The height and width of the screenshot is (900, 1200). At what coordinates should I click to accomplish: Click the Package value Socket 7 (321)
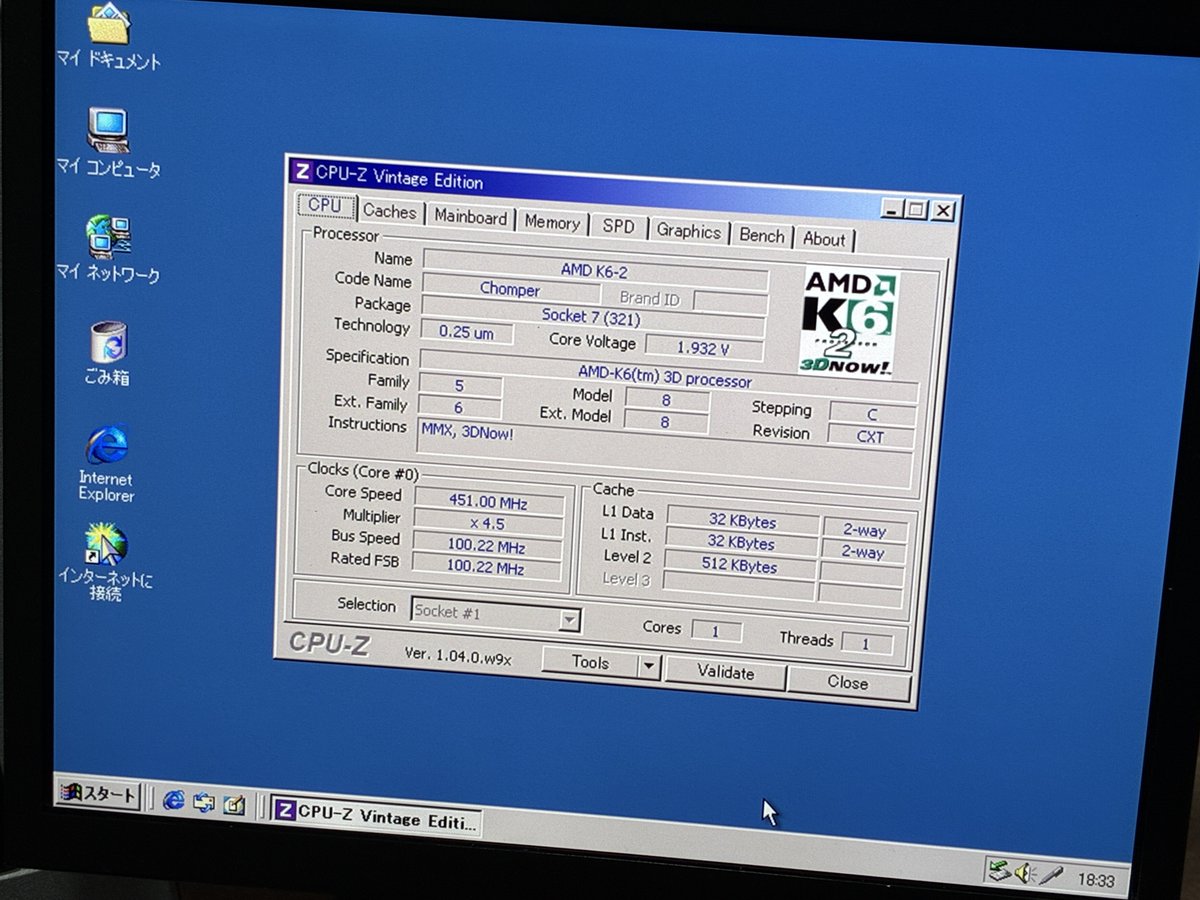[592, 316]
